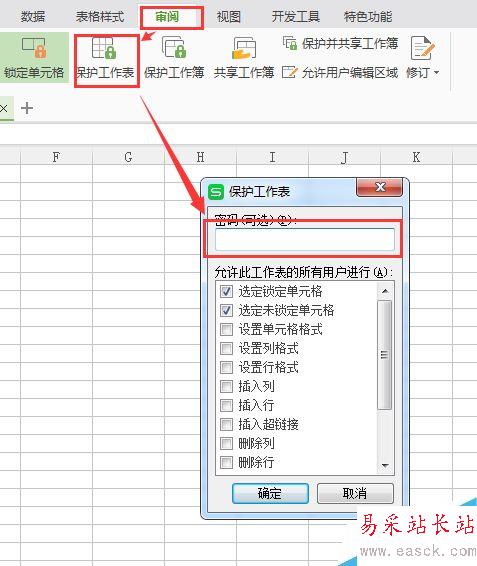This screenshot has width=477, height=566.
Task: Expand the 修订 dropdown arrow
Action: tap(437, 73)
